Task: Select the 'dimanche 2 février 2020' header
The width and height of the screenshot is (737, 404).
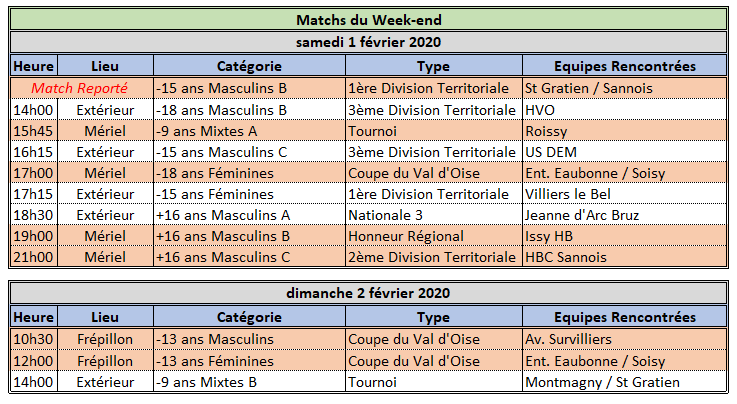Action: coord(368,293)
